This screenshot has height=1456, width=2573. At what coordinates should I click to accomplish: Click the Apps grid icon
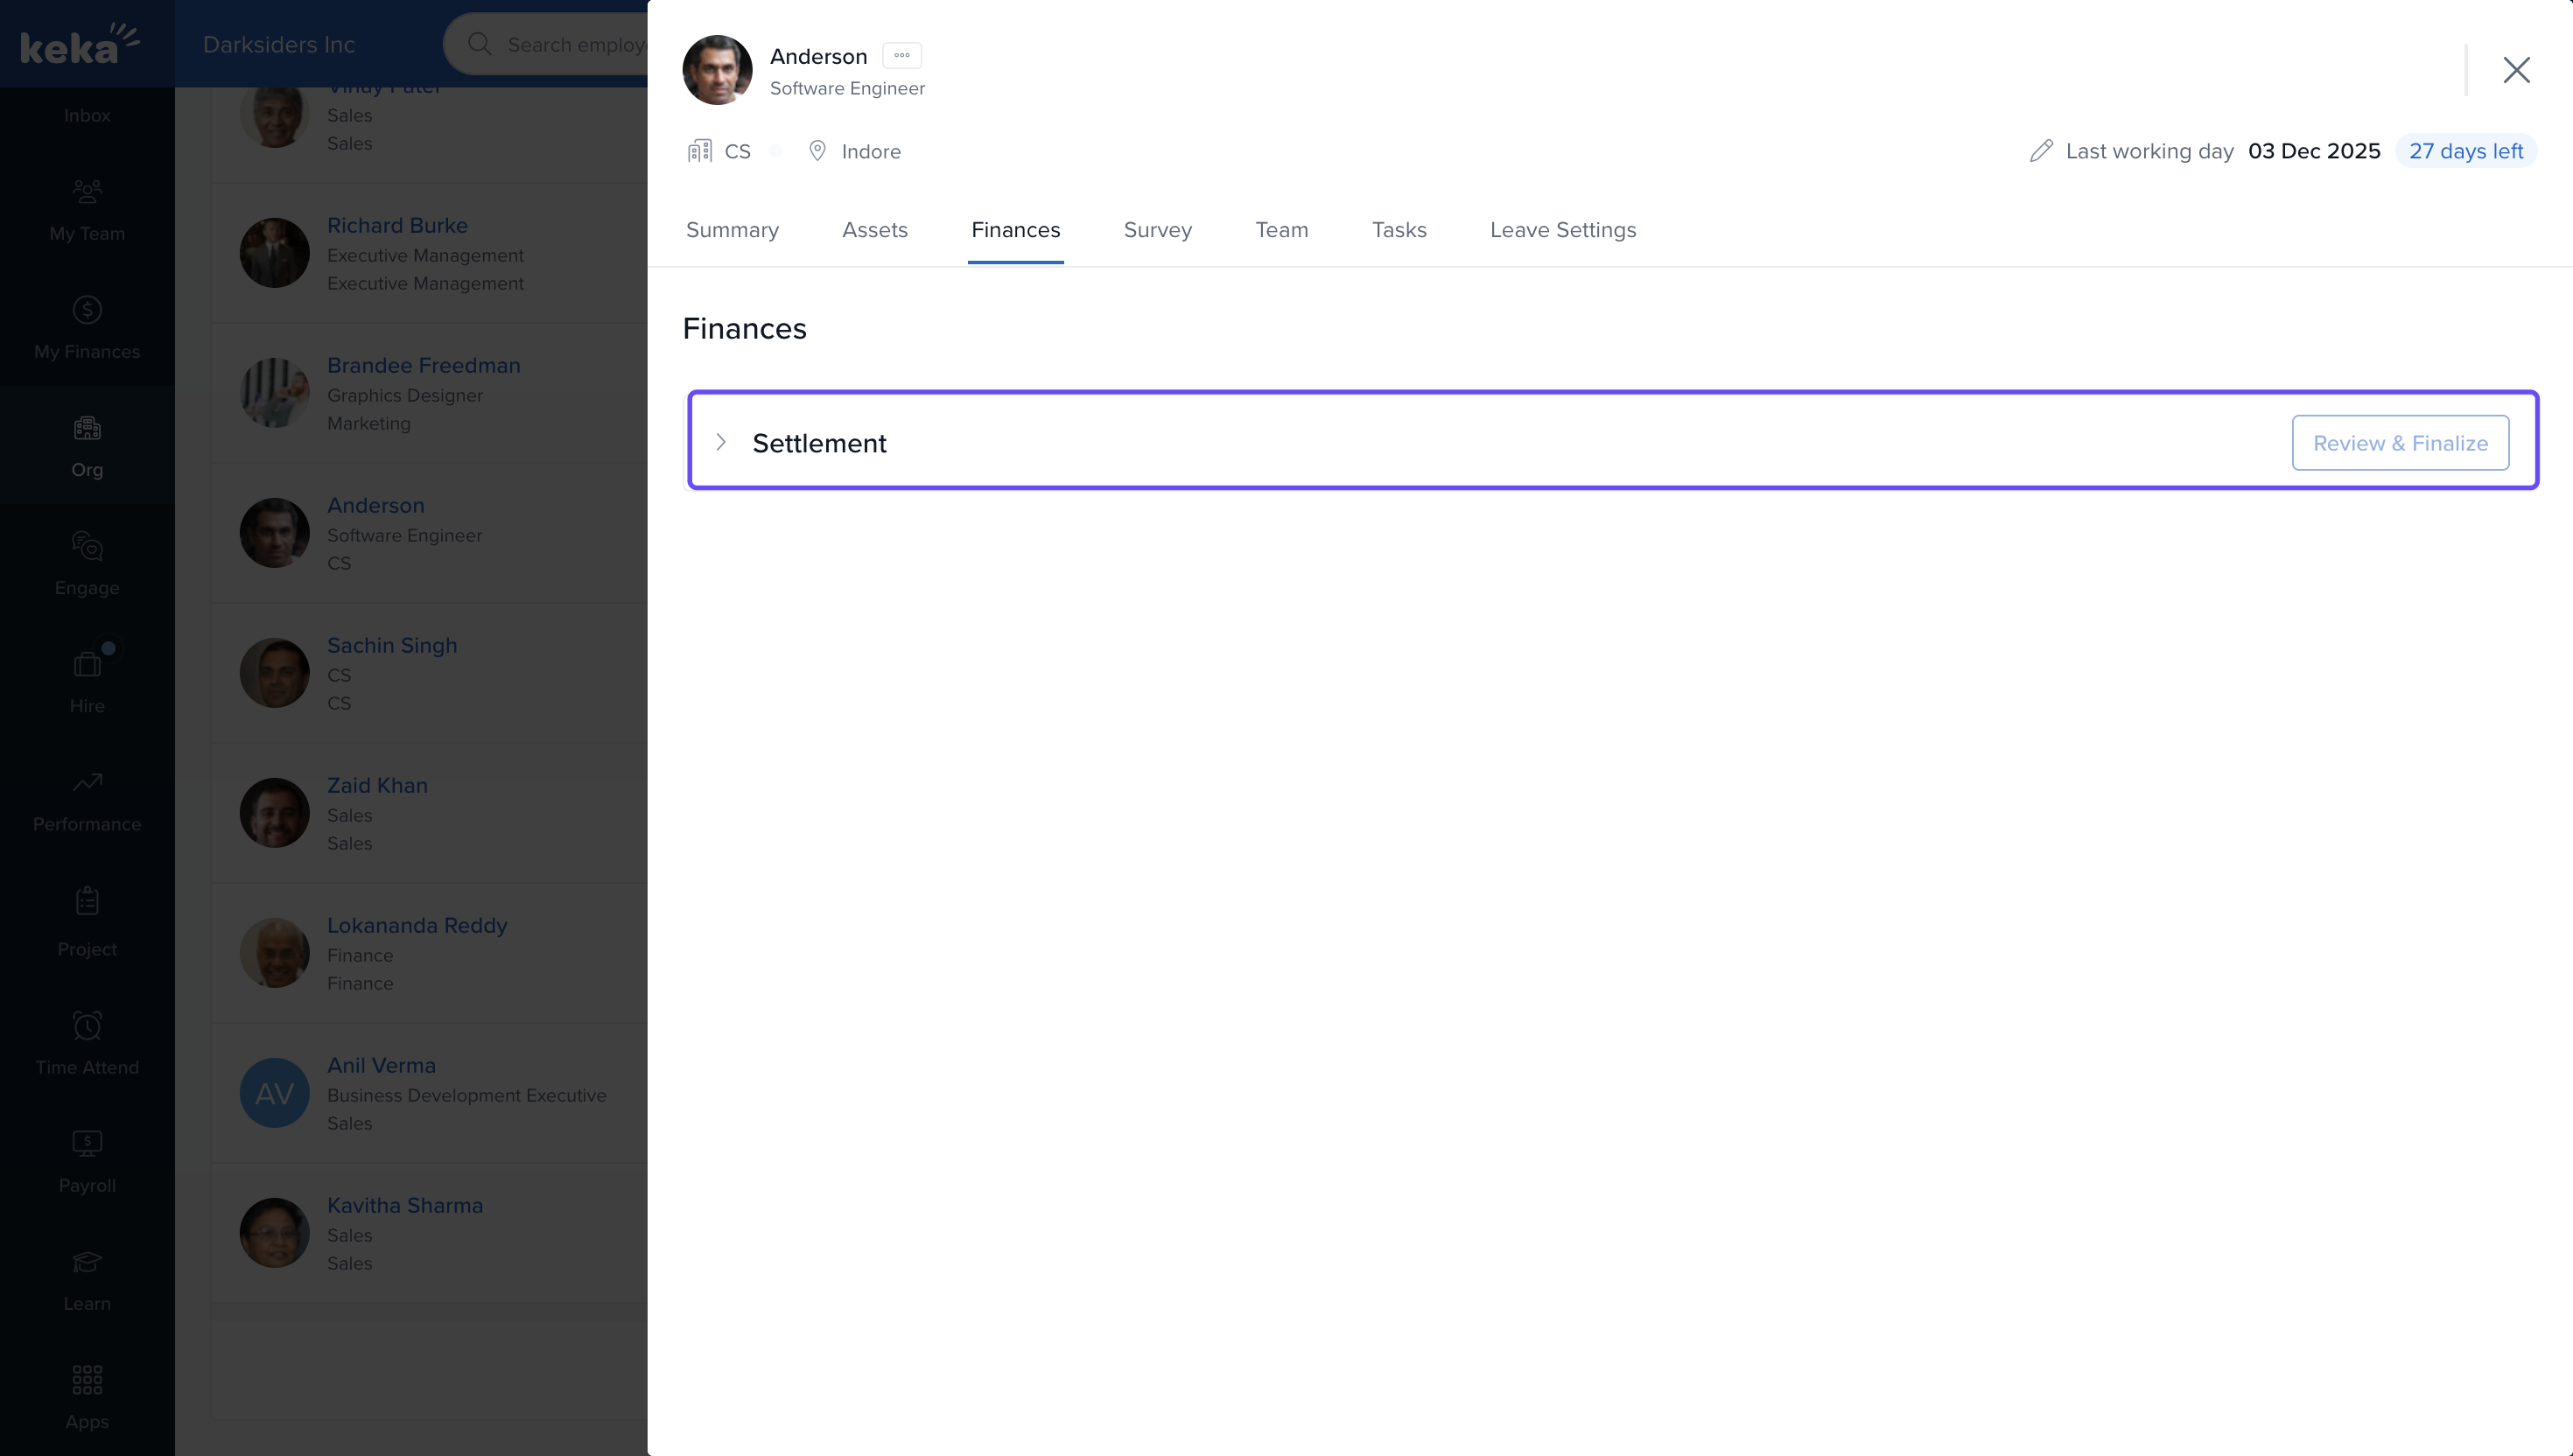(87, 1380)
